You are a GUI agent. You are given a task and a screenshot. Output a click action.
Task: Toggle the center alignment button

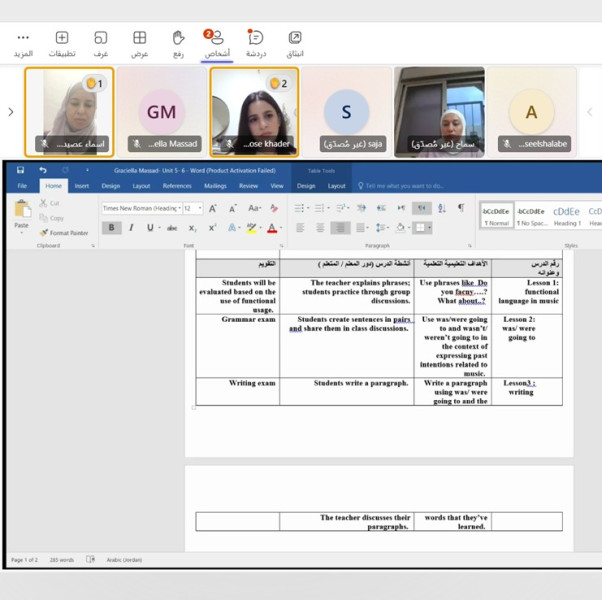pyautogui.click(x=320, y=228)
